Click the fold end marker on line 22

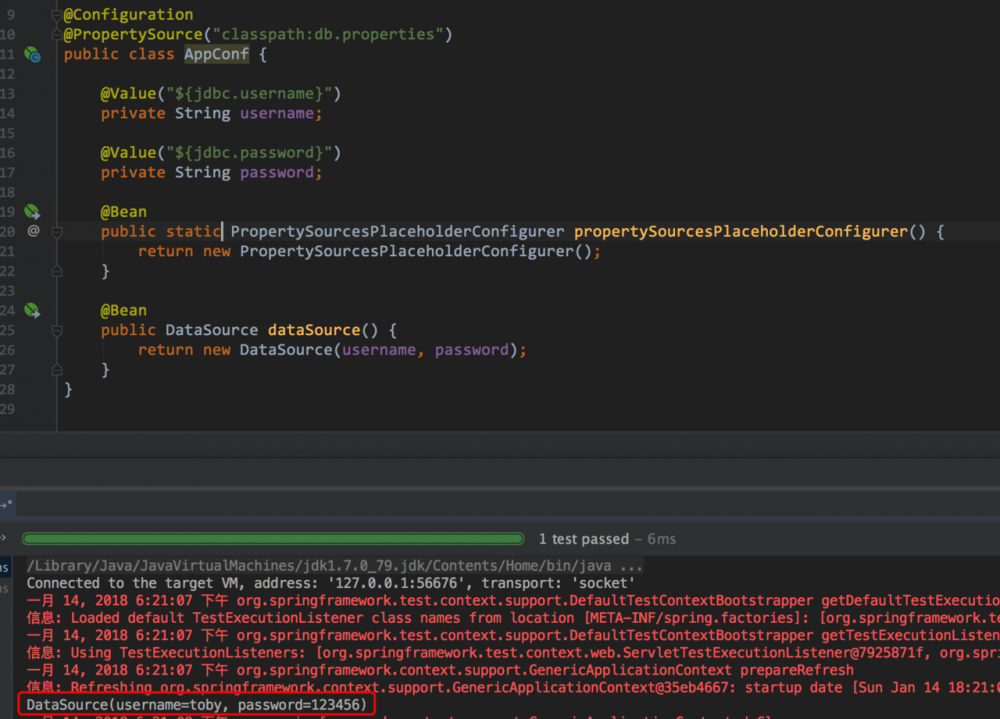57,272
